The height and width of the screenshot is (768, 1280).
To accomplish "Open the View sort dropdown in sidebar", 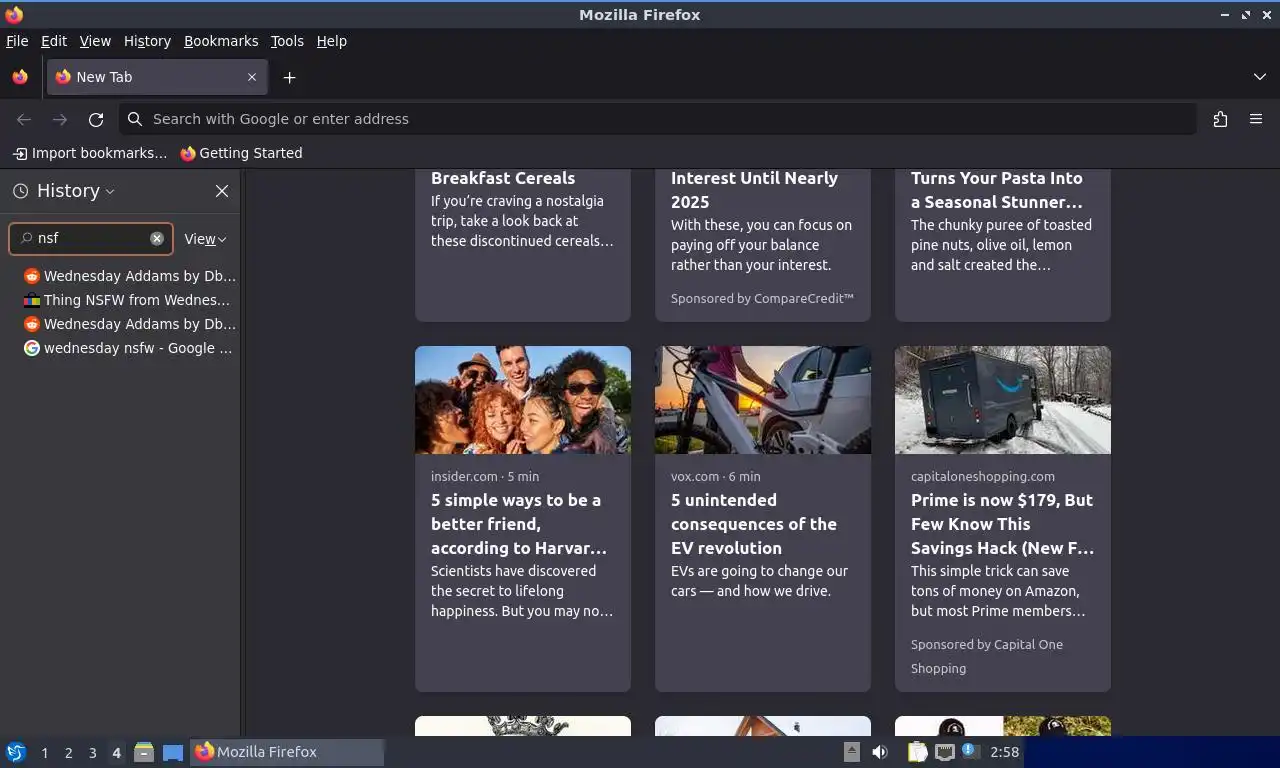I will pos(205,239).
